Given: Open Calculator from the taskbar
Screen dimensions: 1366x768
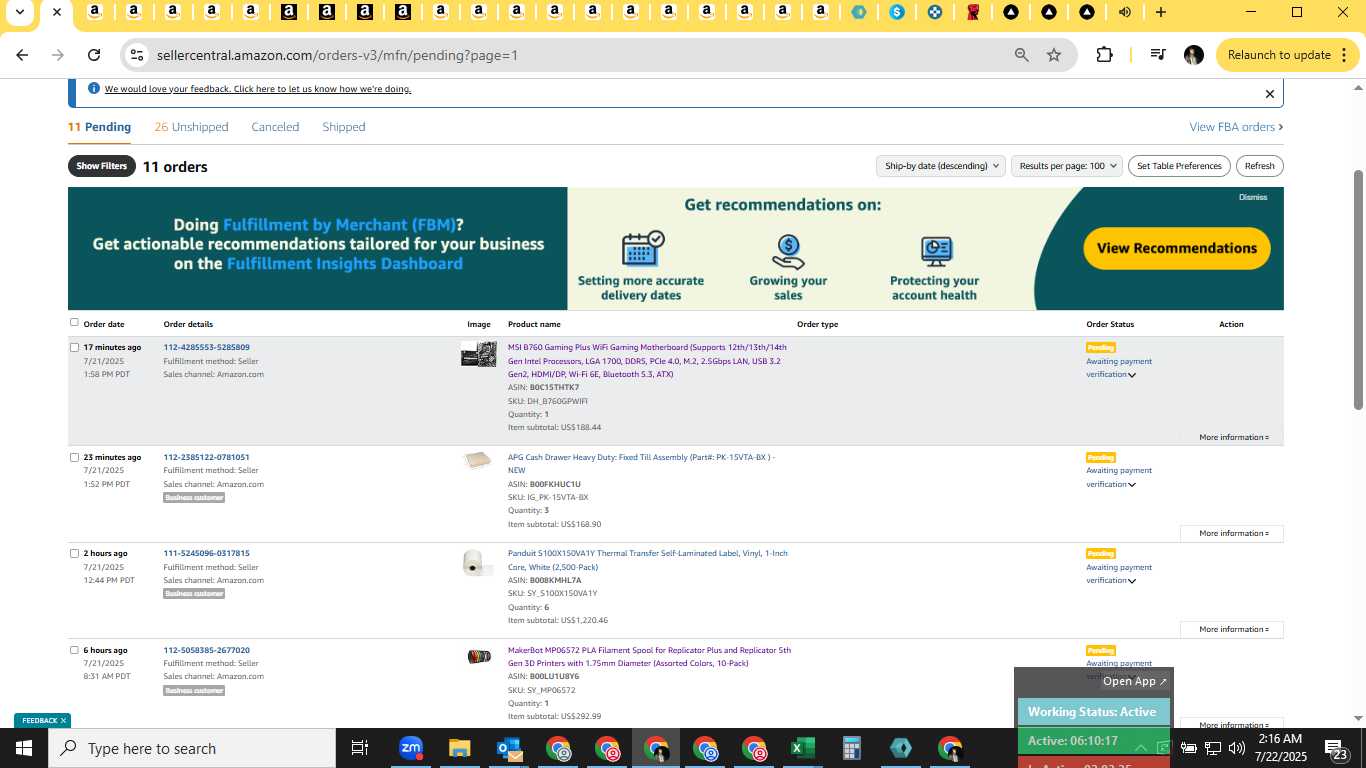Looking at the screenshot, I should (x=851, y=748).
